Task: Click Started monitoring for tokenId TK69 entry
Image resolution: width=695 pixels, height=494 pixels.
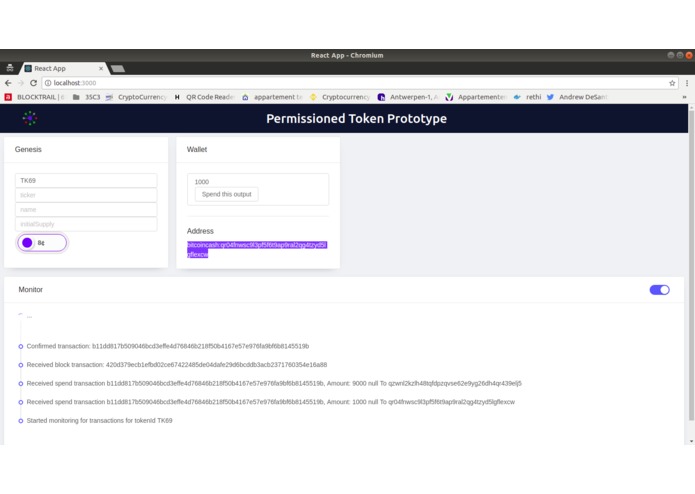Action: pyautogui.click(x=99, y=420)
